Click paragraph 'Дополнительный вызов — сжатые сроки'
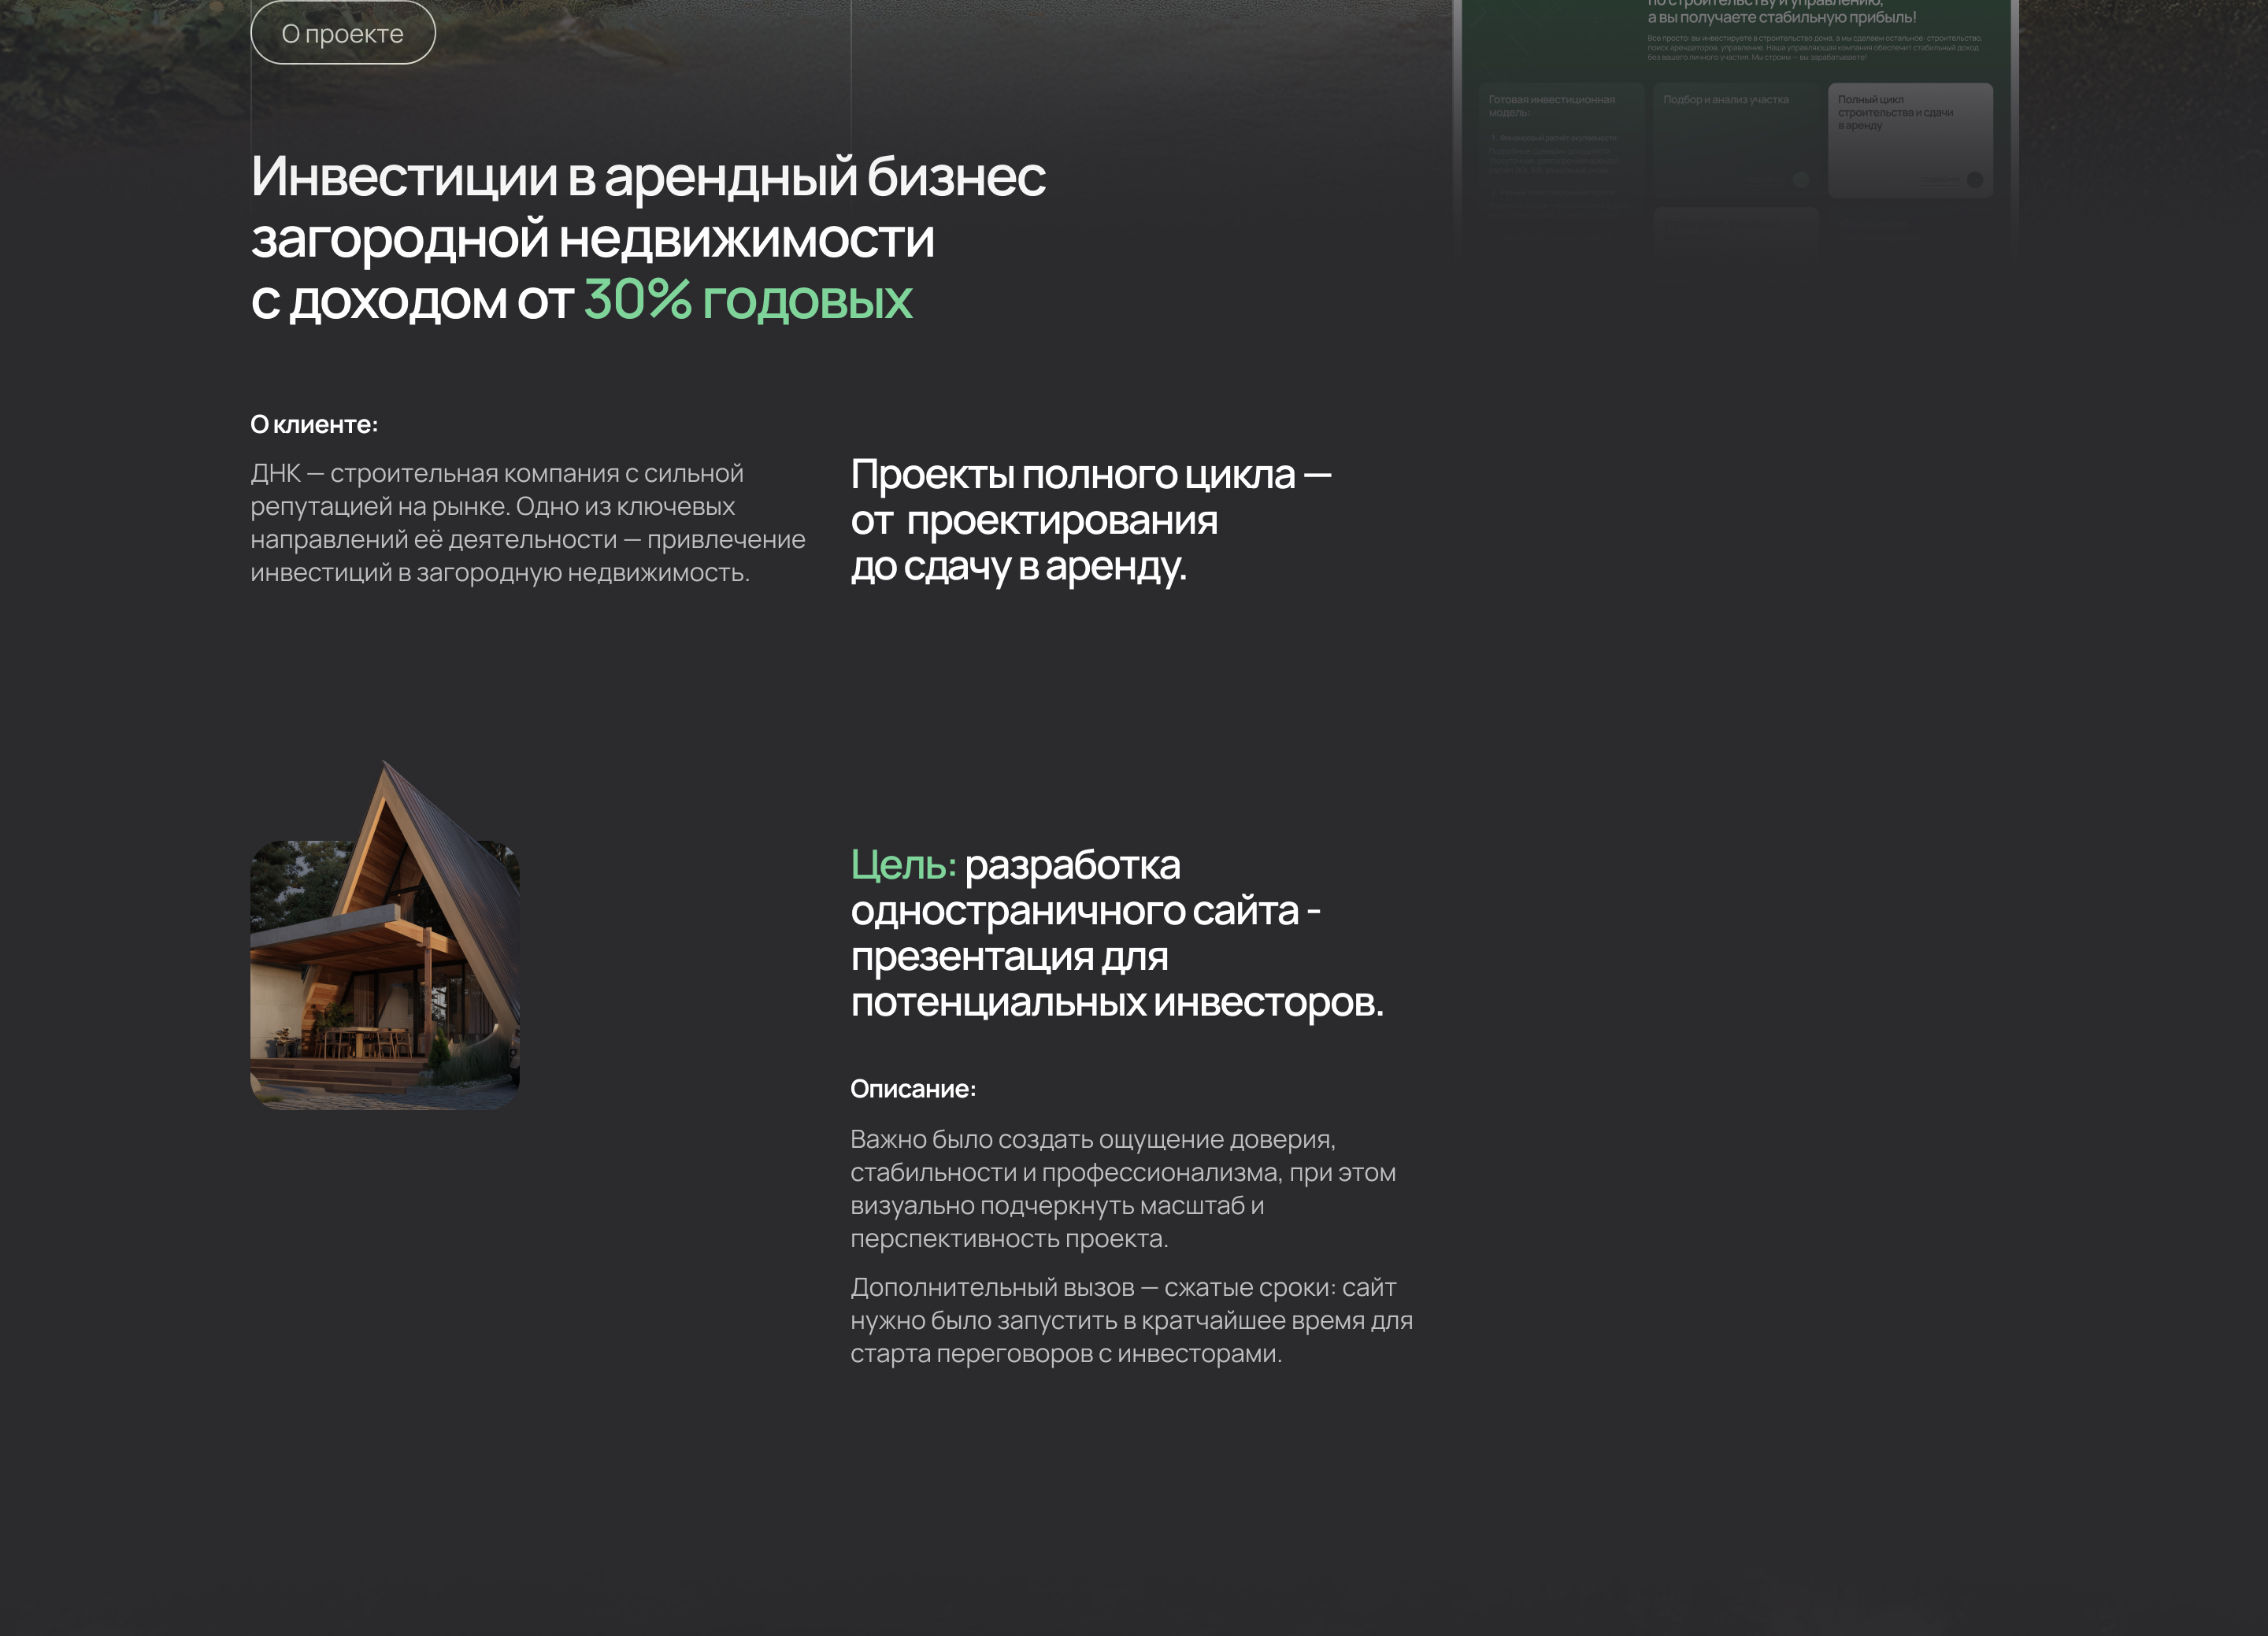This screenshot has width=2268, height=1636. [1131, 1320]
